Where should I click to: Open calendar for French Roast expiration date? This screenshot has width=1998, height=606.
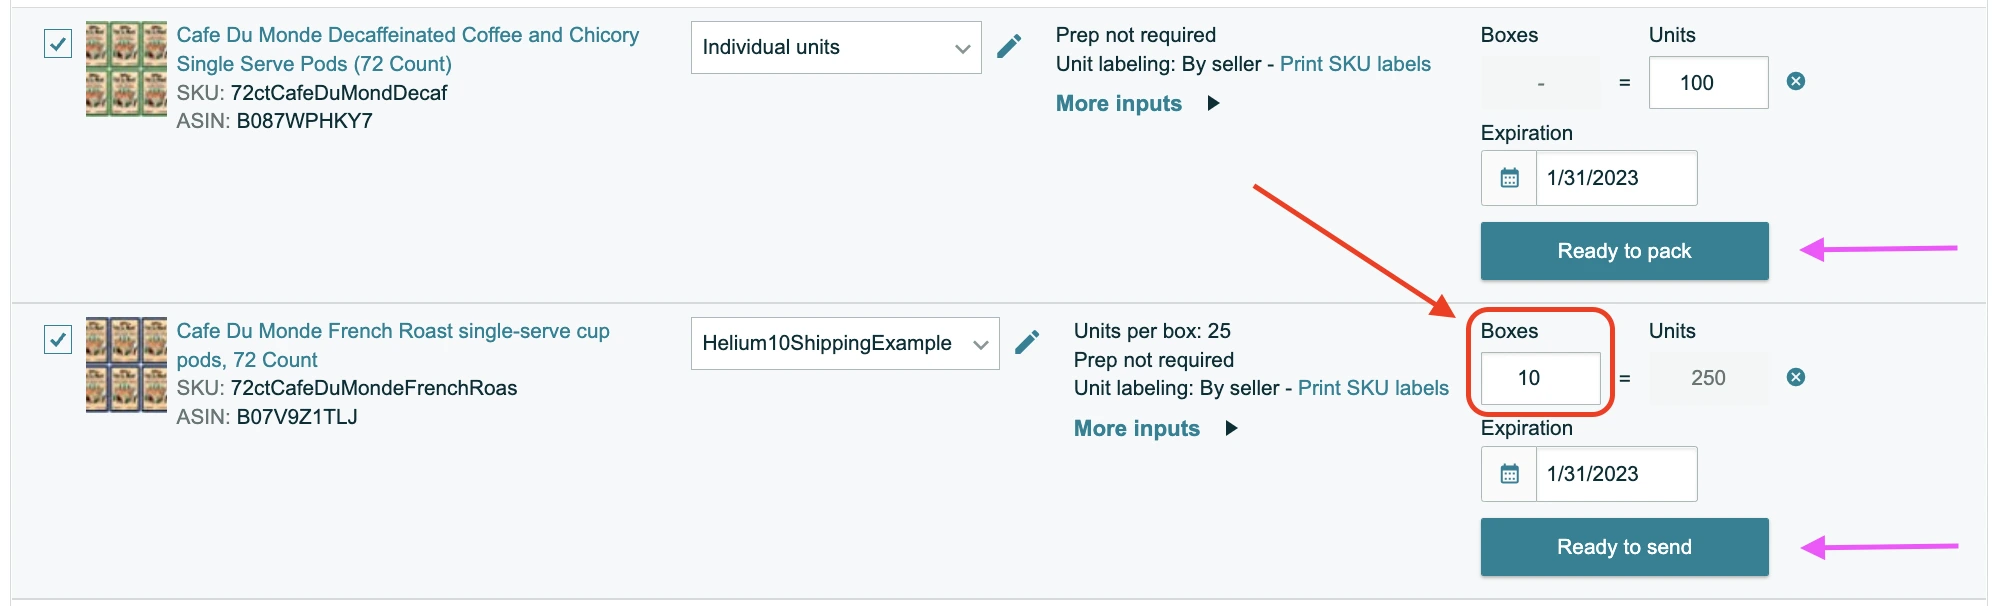click(1508, 473)
